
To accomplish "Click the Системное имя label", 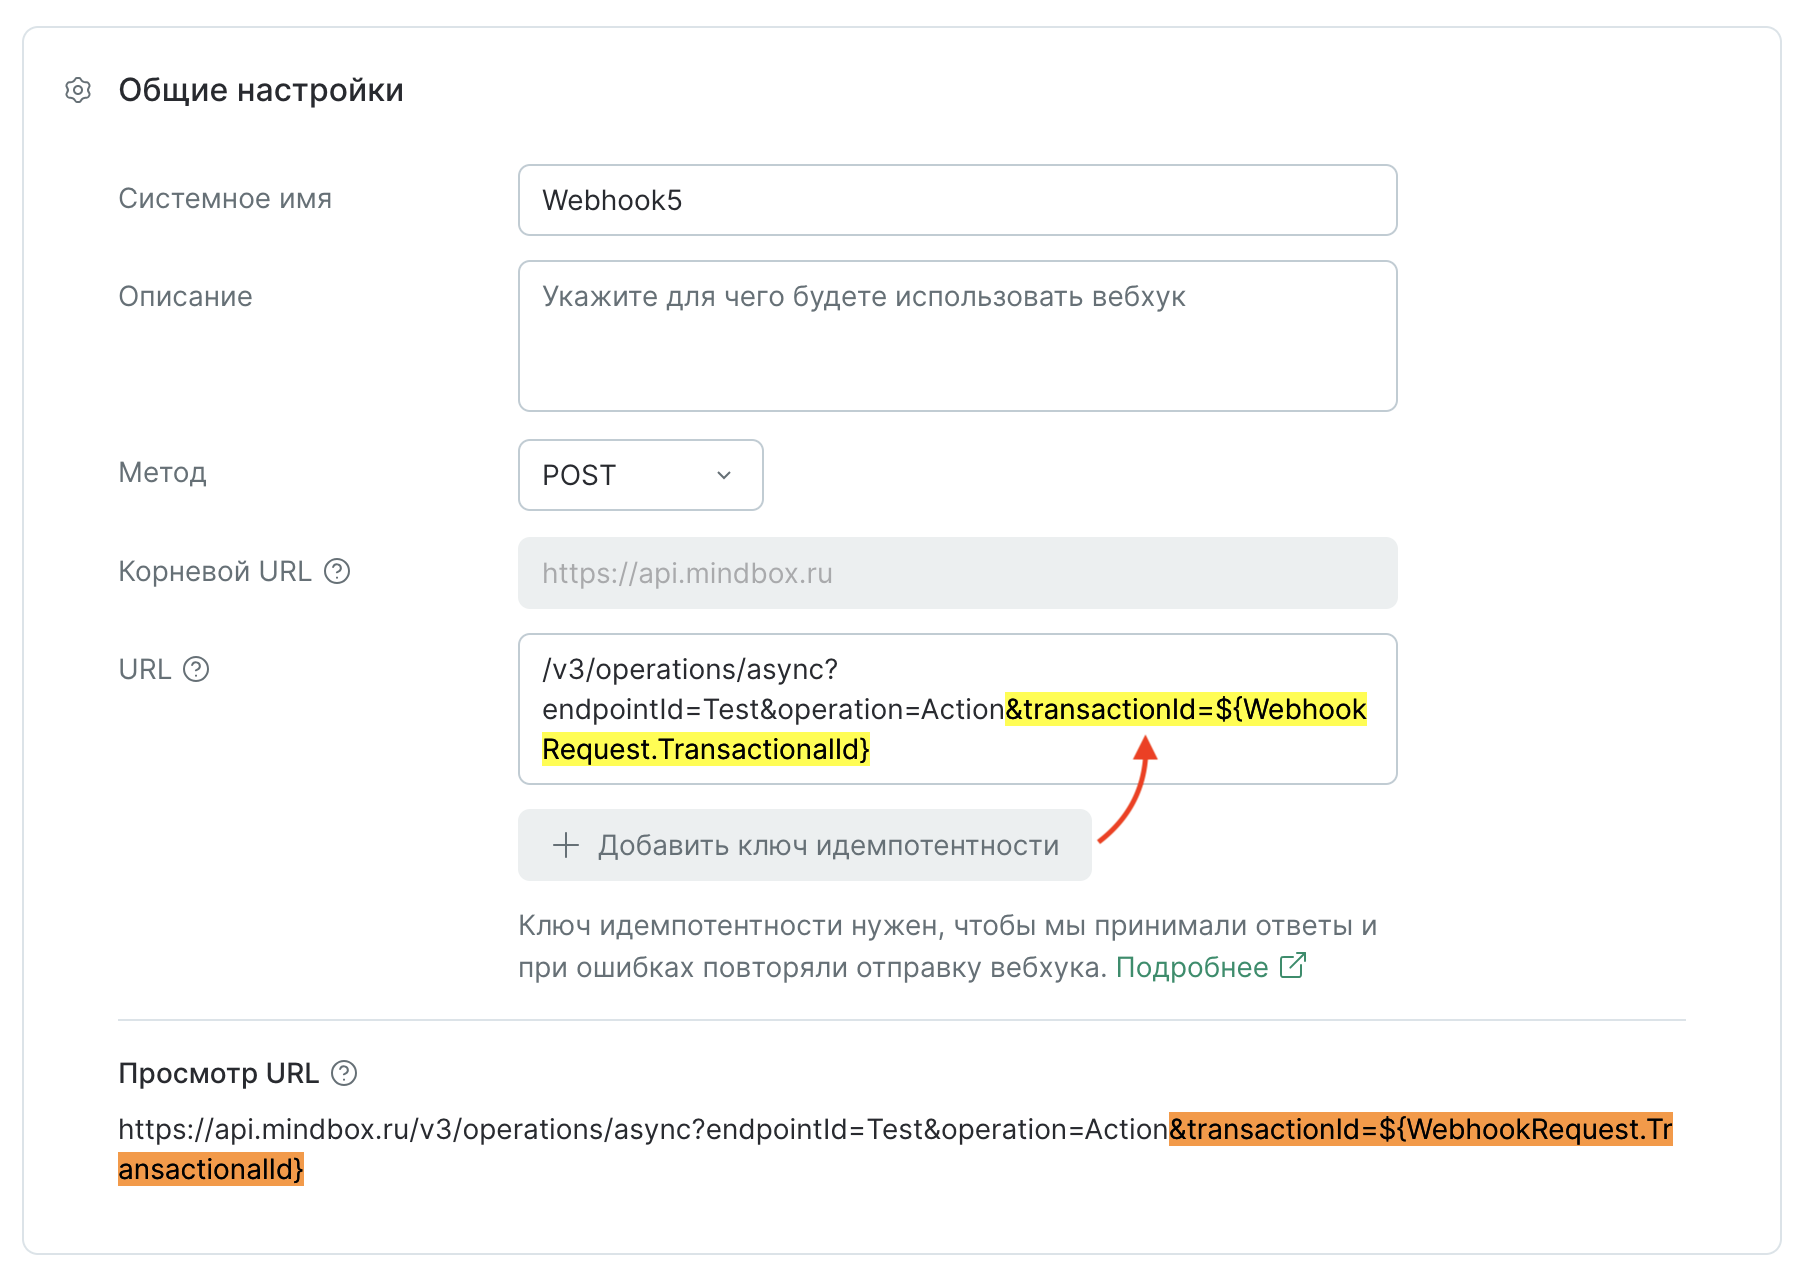I will click(225, 198).
